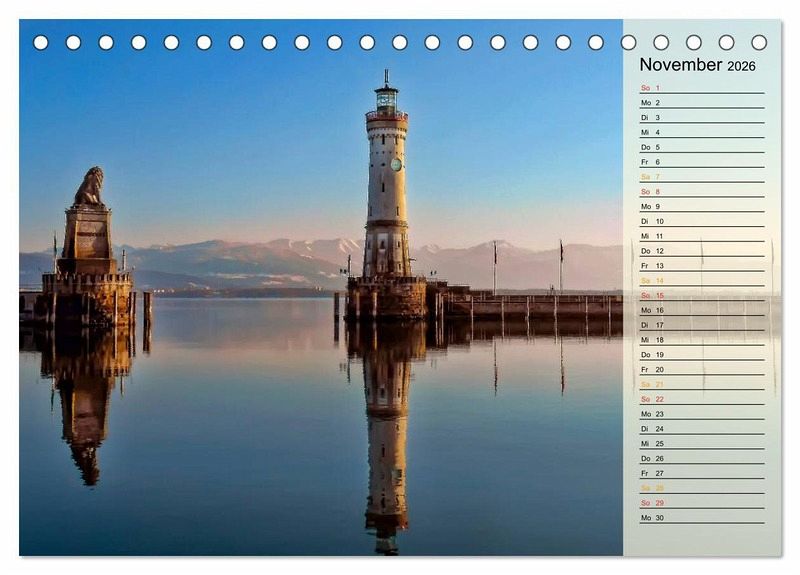The image size is (800, 575).
Task: Click the November 2026 calendar heading
Action: (x=697, y=65)
